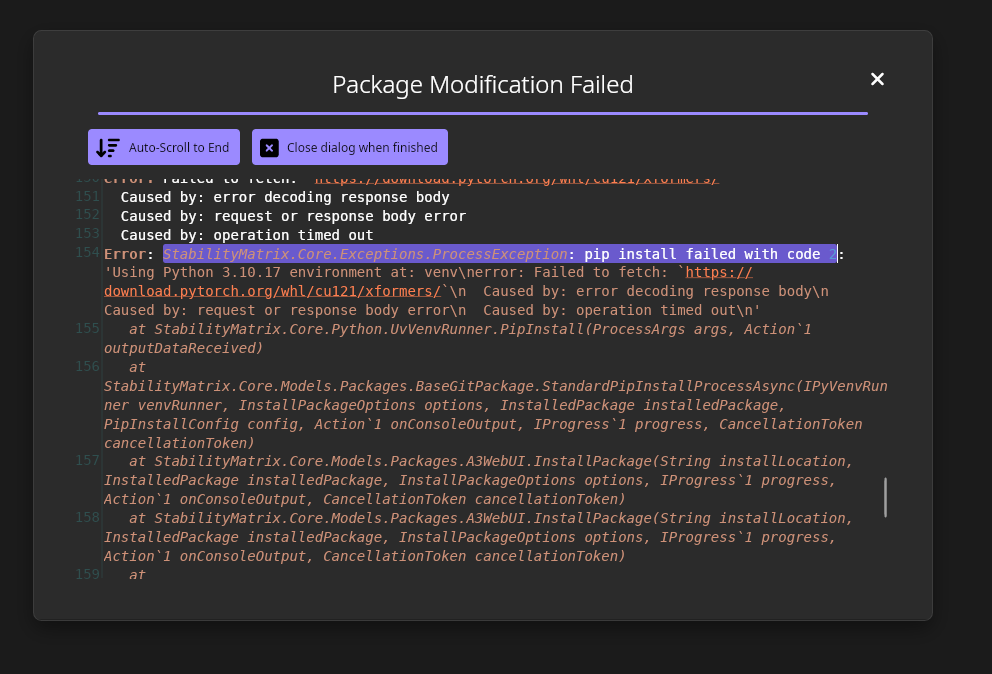992x674 pixels.
Task: Click the 'operation timed out' line 153
Action: pos(246,235)
